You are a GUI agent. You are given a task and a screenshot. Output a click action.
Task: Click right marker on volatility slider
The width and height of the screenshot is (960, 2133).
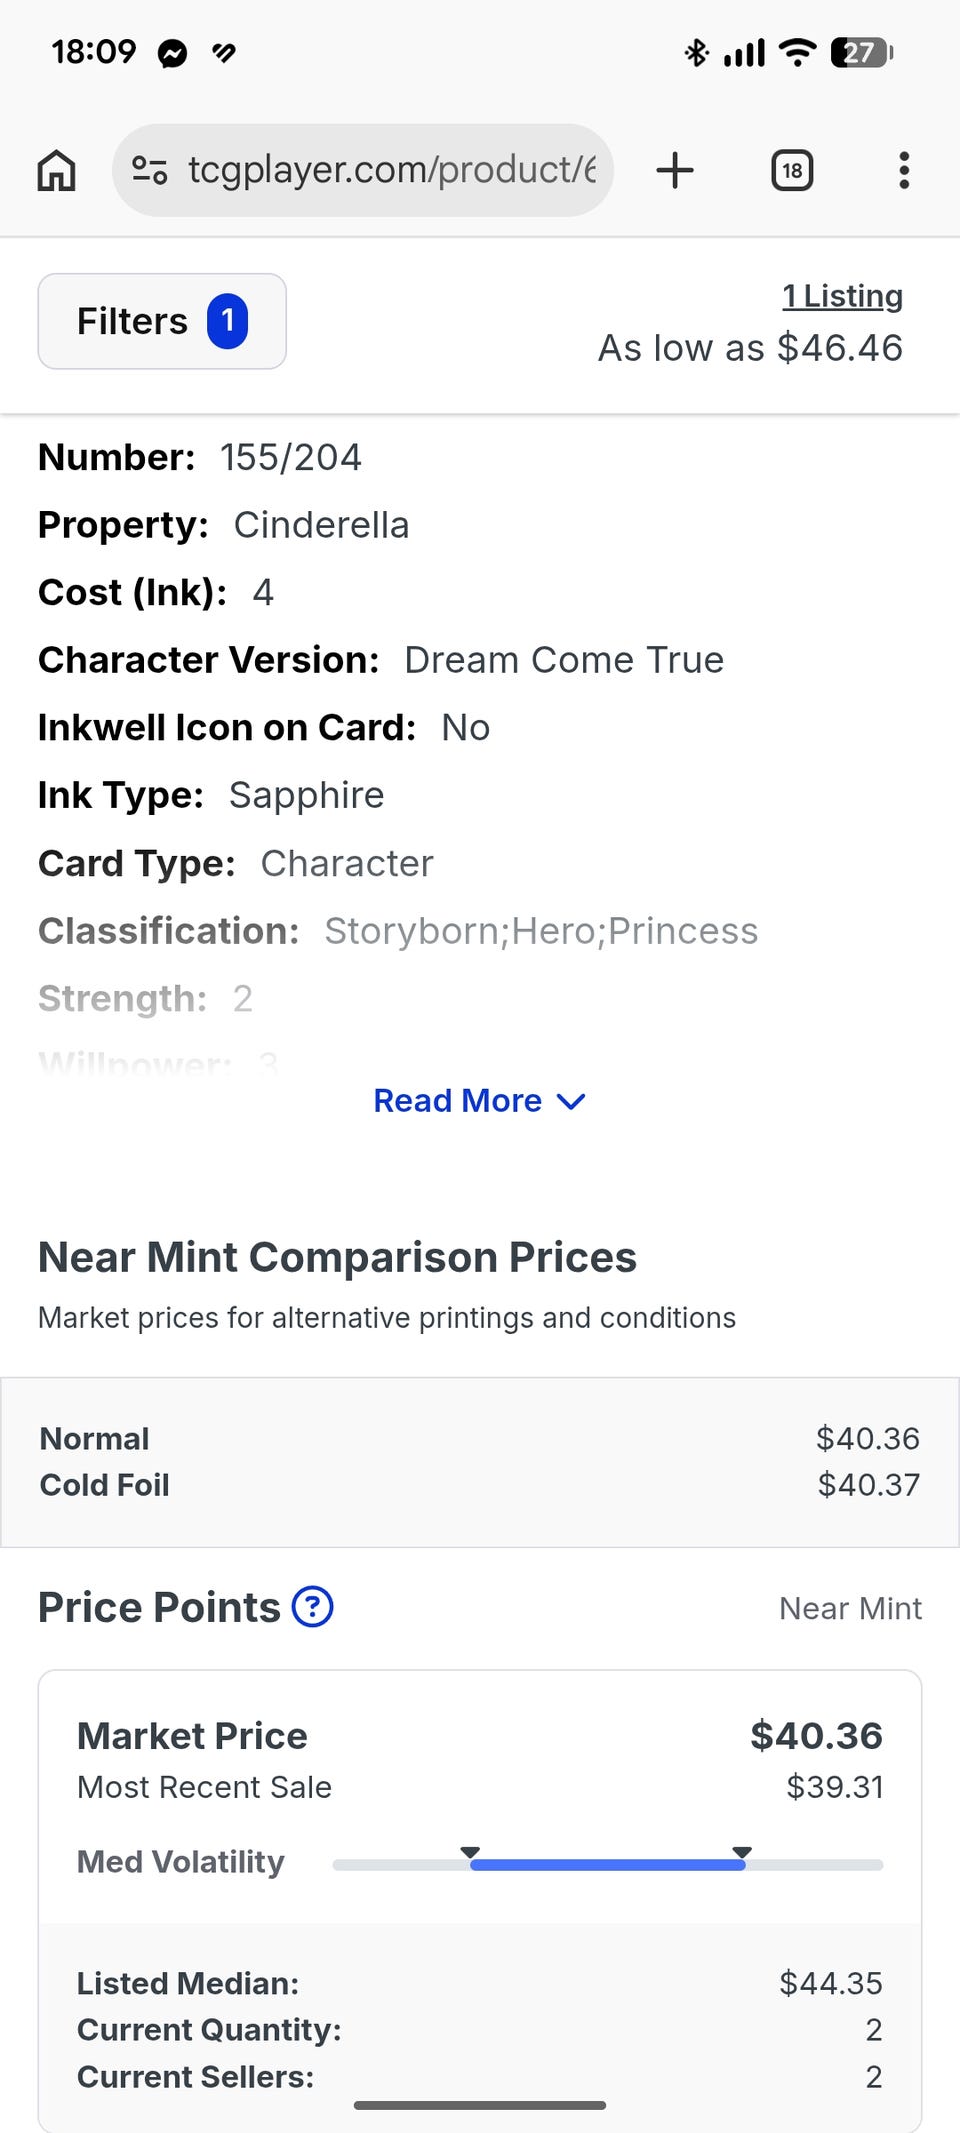tap(742, 1853)
